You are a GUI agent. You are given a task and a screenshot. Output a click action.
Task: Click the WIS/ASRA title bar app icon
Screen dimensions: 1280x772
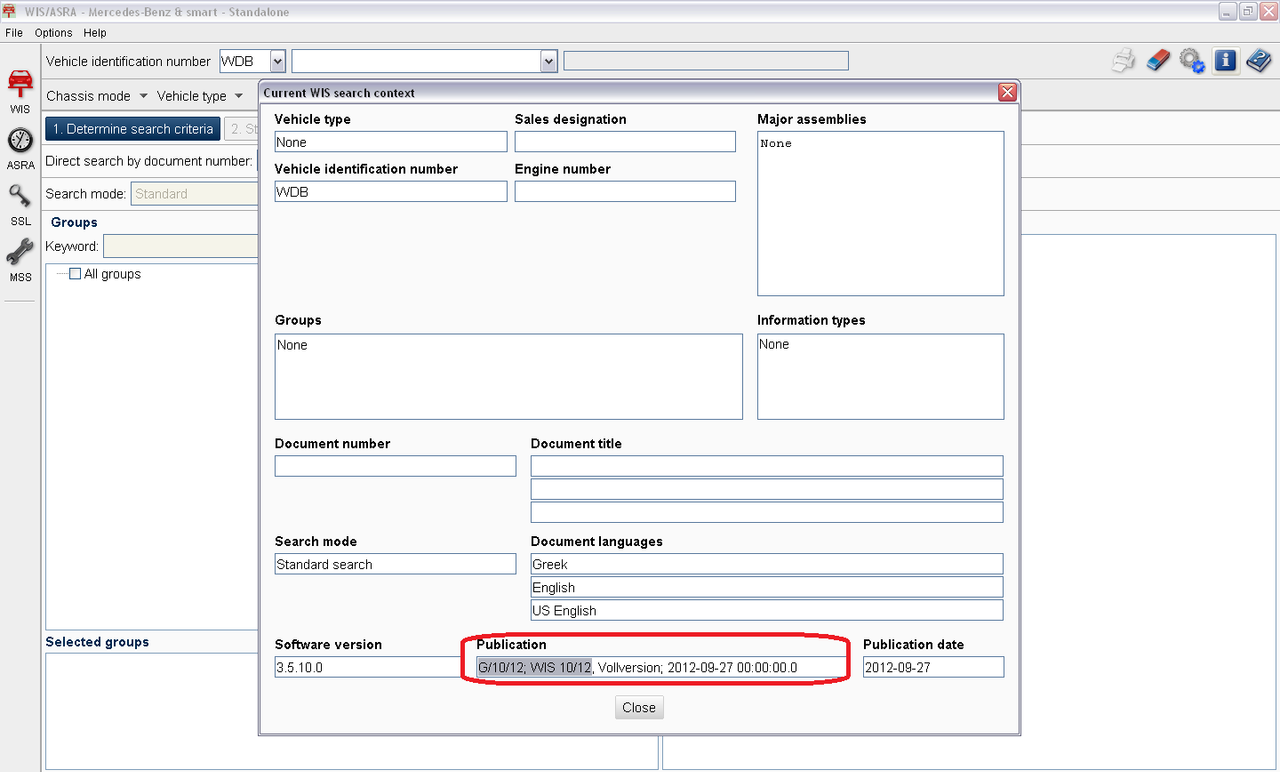tap(11, 10)
